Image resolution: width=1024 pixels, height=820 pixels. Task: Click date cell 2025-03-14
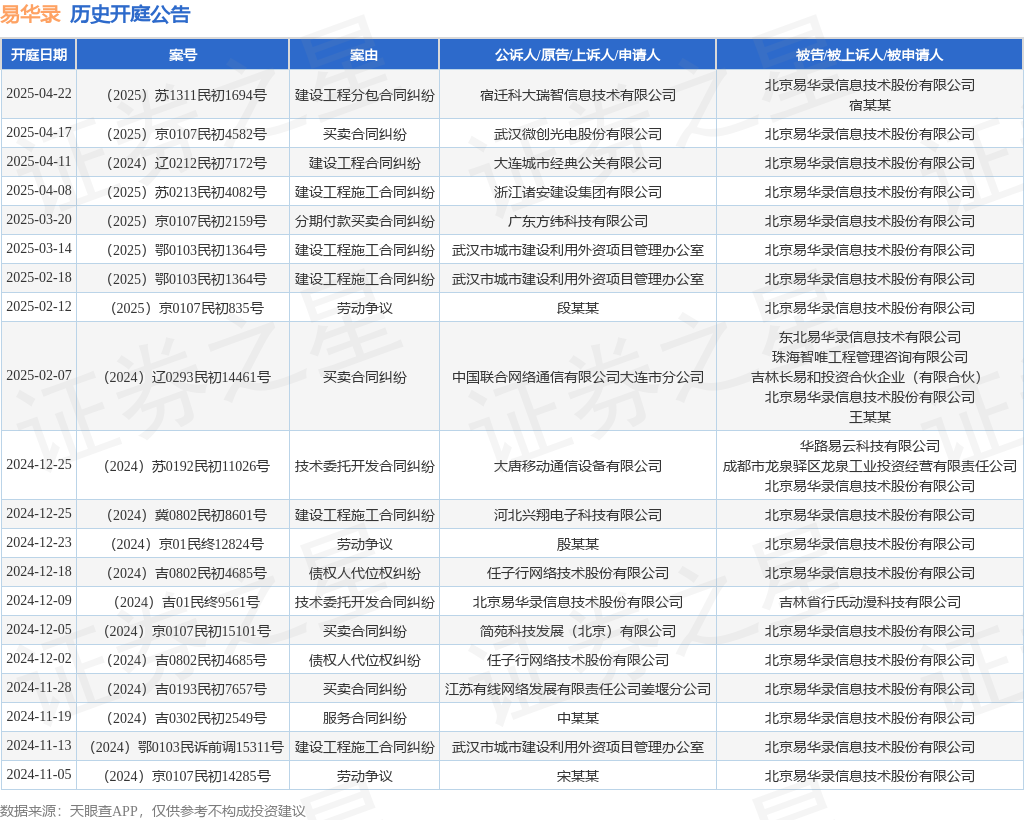[39, 248]
